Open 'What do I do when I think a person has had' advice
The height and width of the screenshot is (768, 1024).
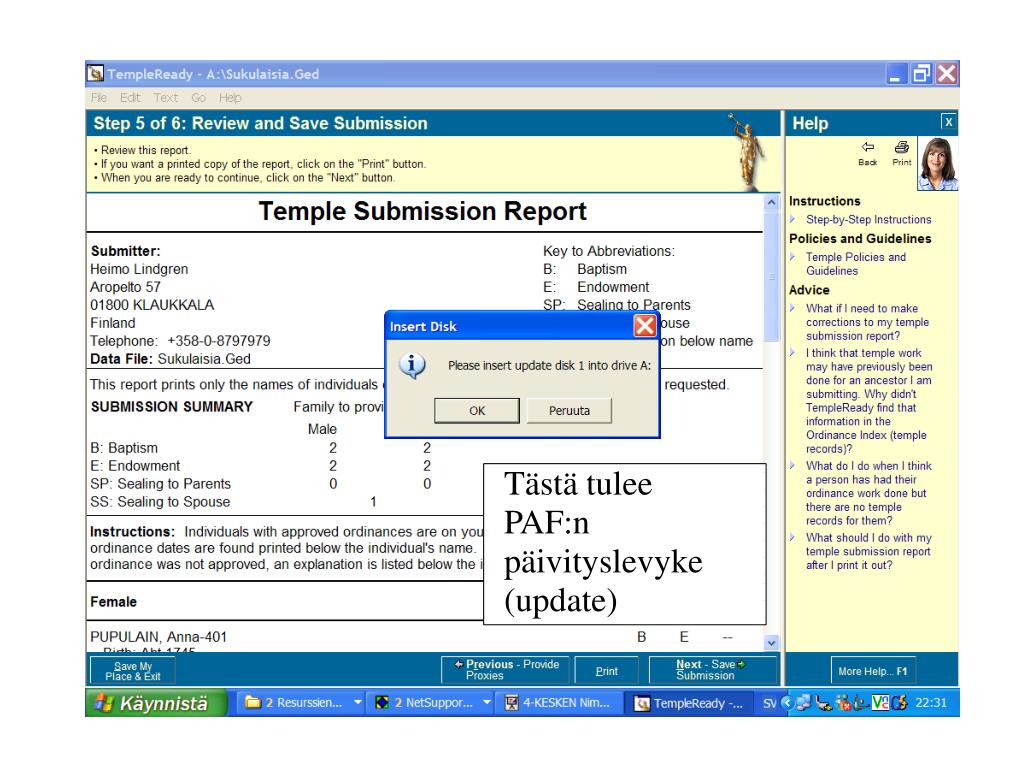coord(869,493)
